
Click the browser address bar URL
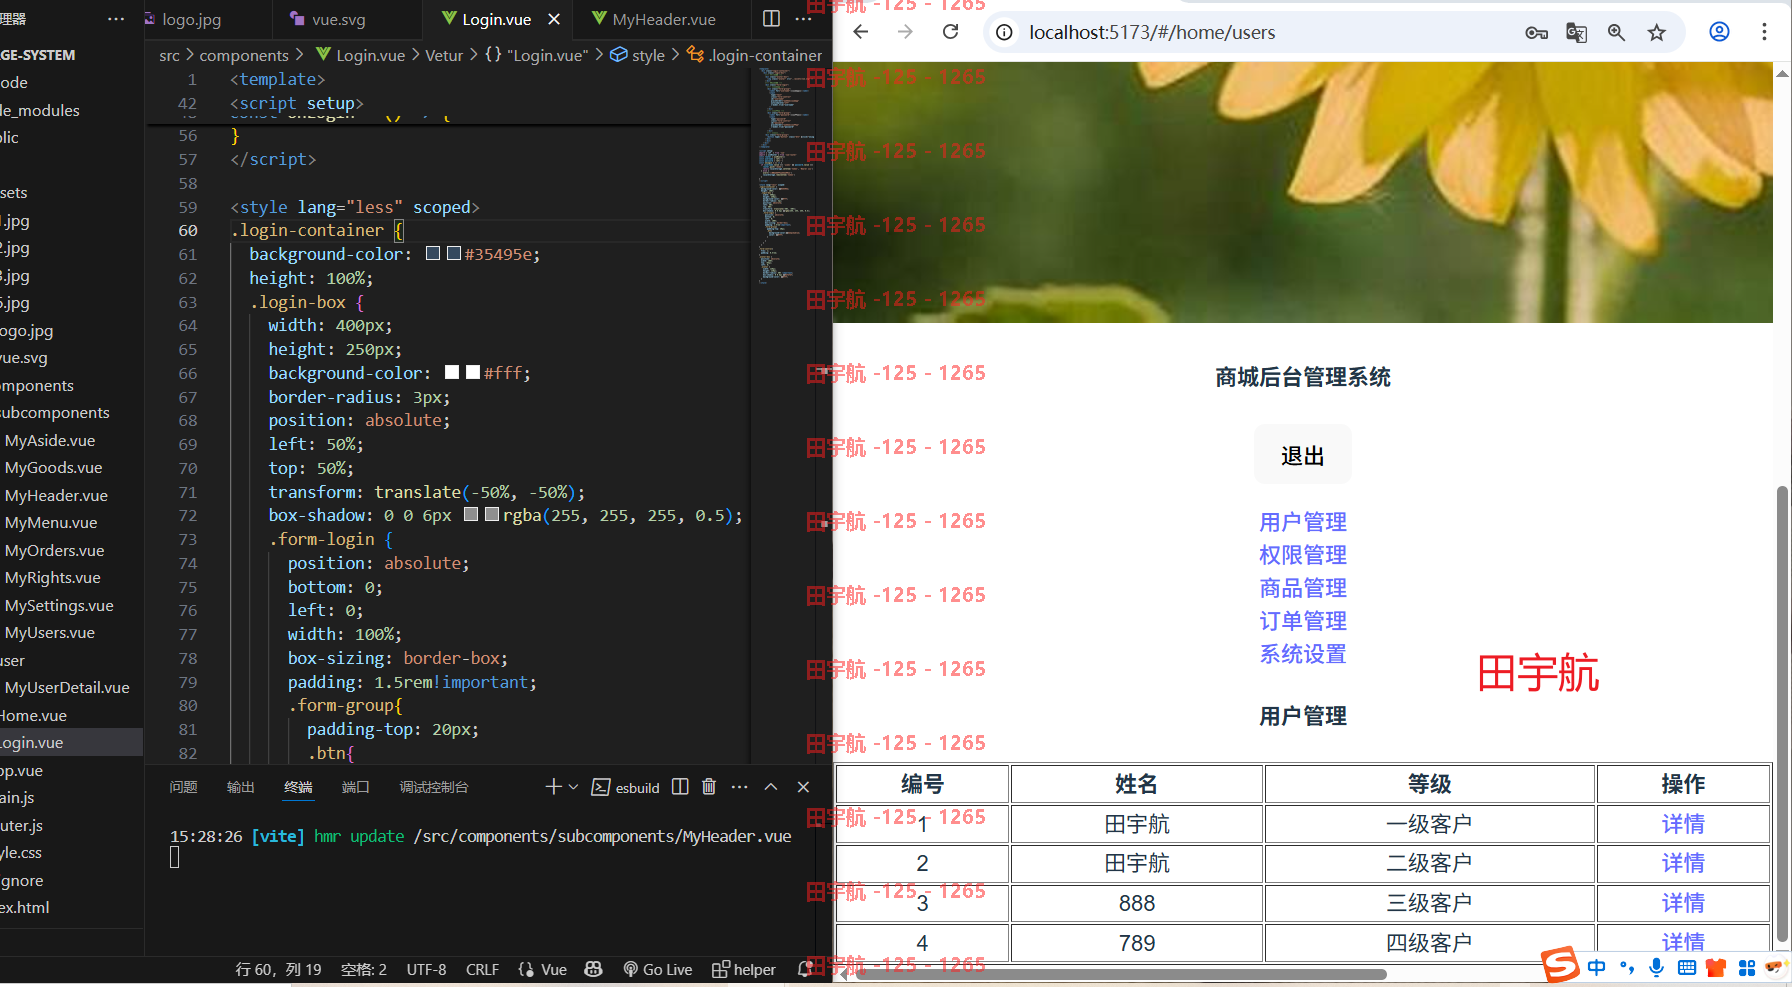(1152, 33)
